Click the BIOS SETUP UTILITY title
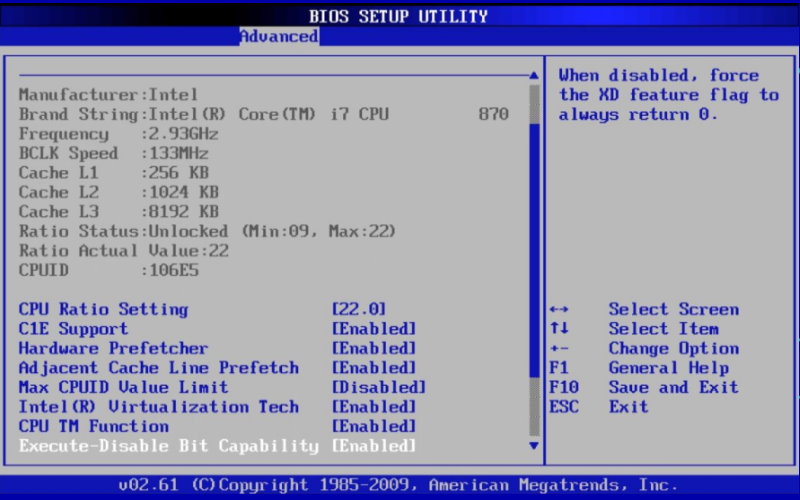This screenshot has width=800, height=500. (398, 16)
